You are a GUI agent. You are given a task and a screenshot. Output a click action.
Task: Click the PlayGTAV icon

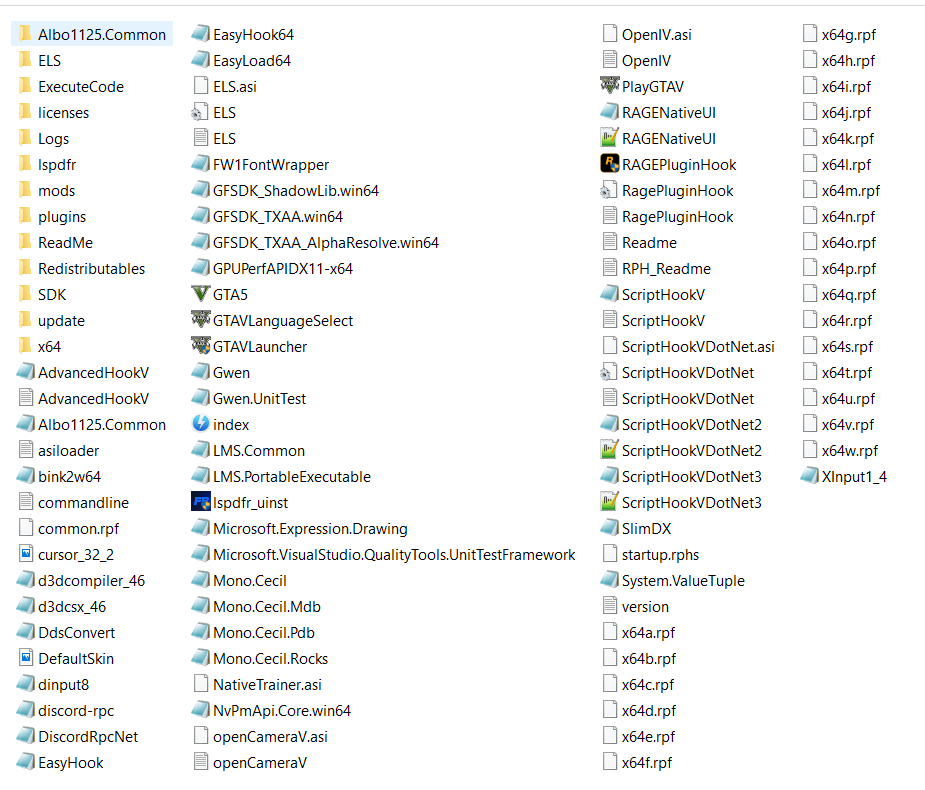(x=609, y=86)
